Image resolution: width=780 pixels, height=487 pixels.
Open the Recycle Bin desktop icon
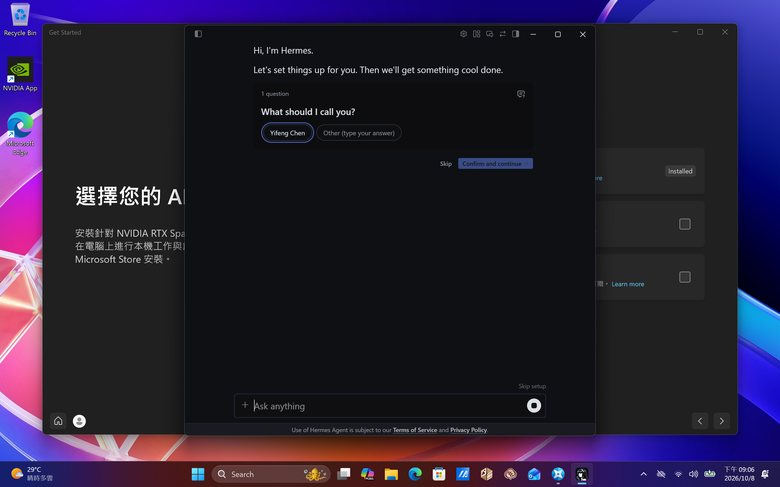(x=20, y=20)
